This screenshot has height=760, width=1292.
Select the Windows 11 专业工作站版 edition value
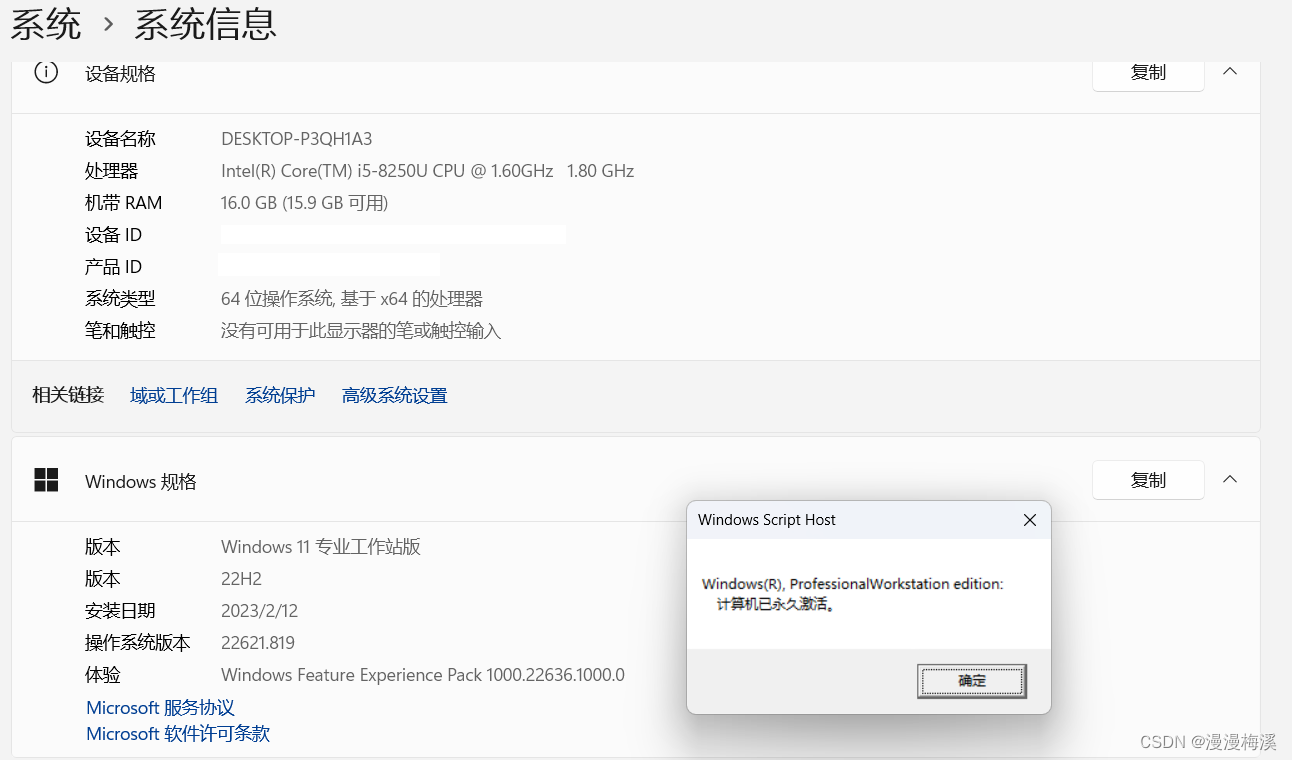[x=321, y=547]
